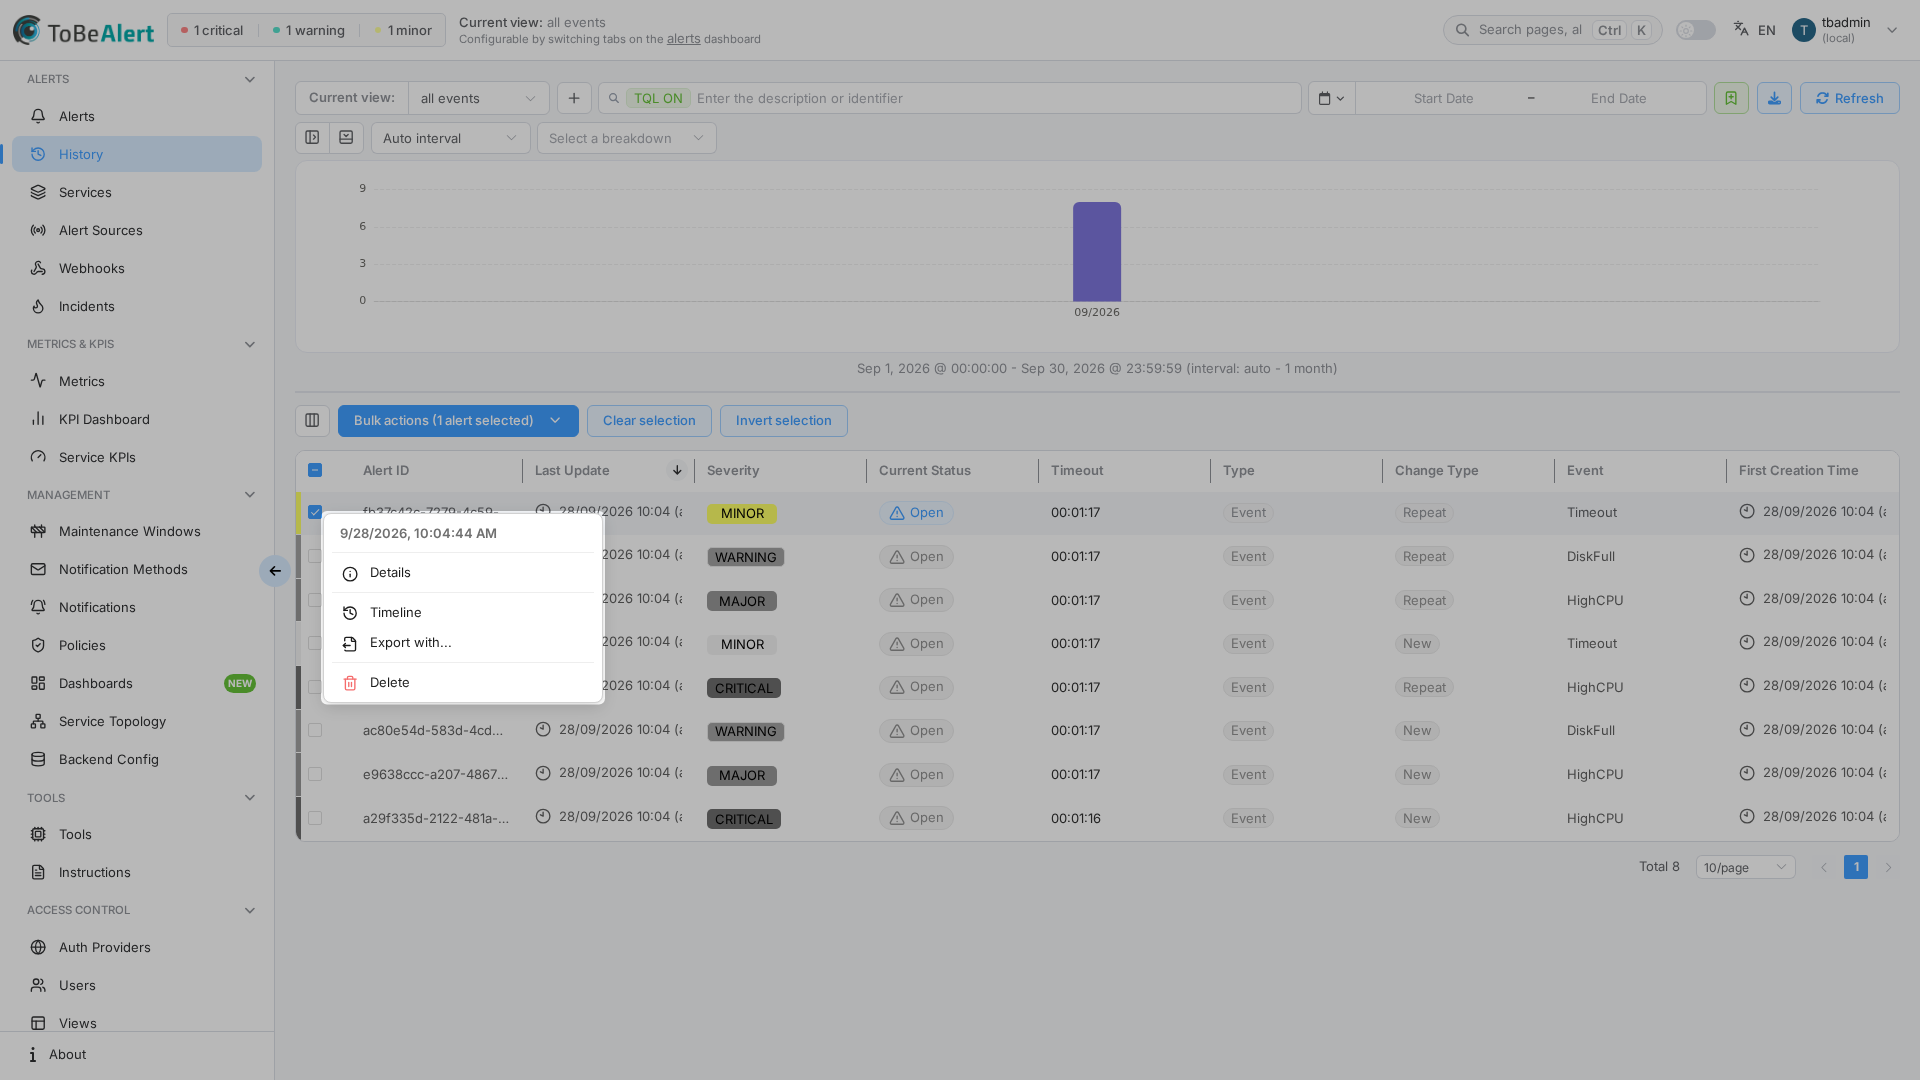This screenshot has width=1920, height=1080.
Task: Click the 09/2026 chart bar
Action: 1097,252
